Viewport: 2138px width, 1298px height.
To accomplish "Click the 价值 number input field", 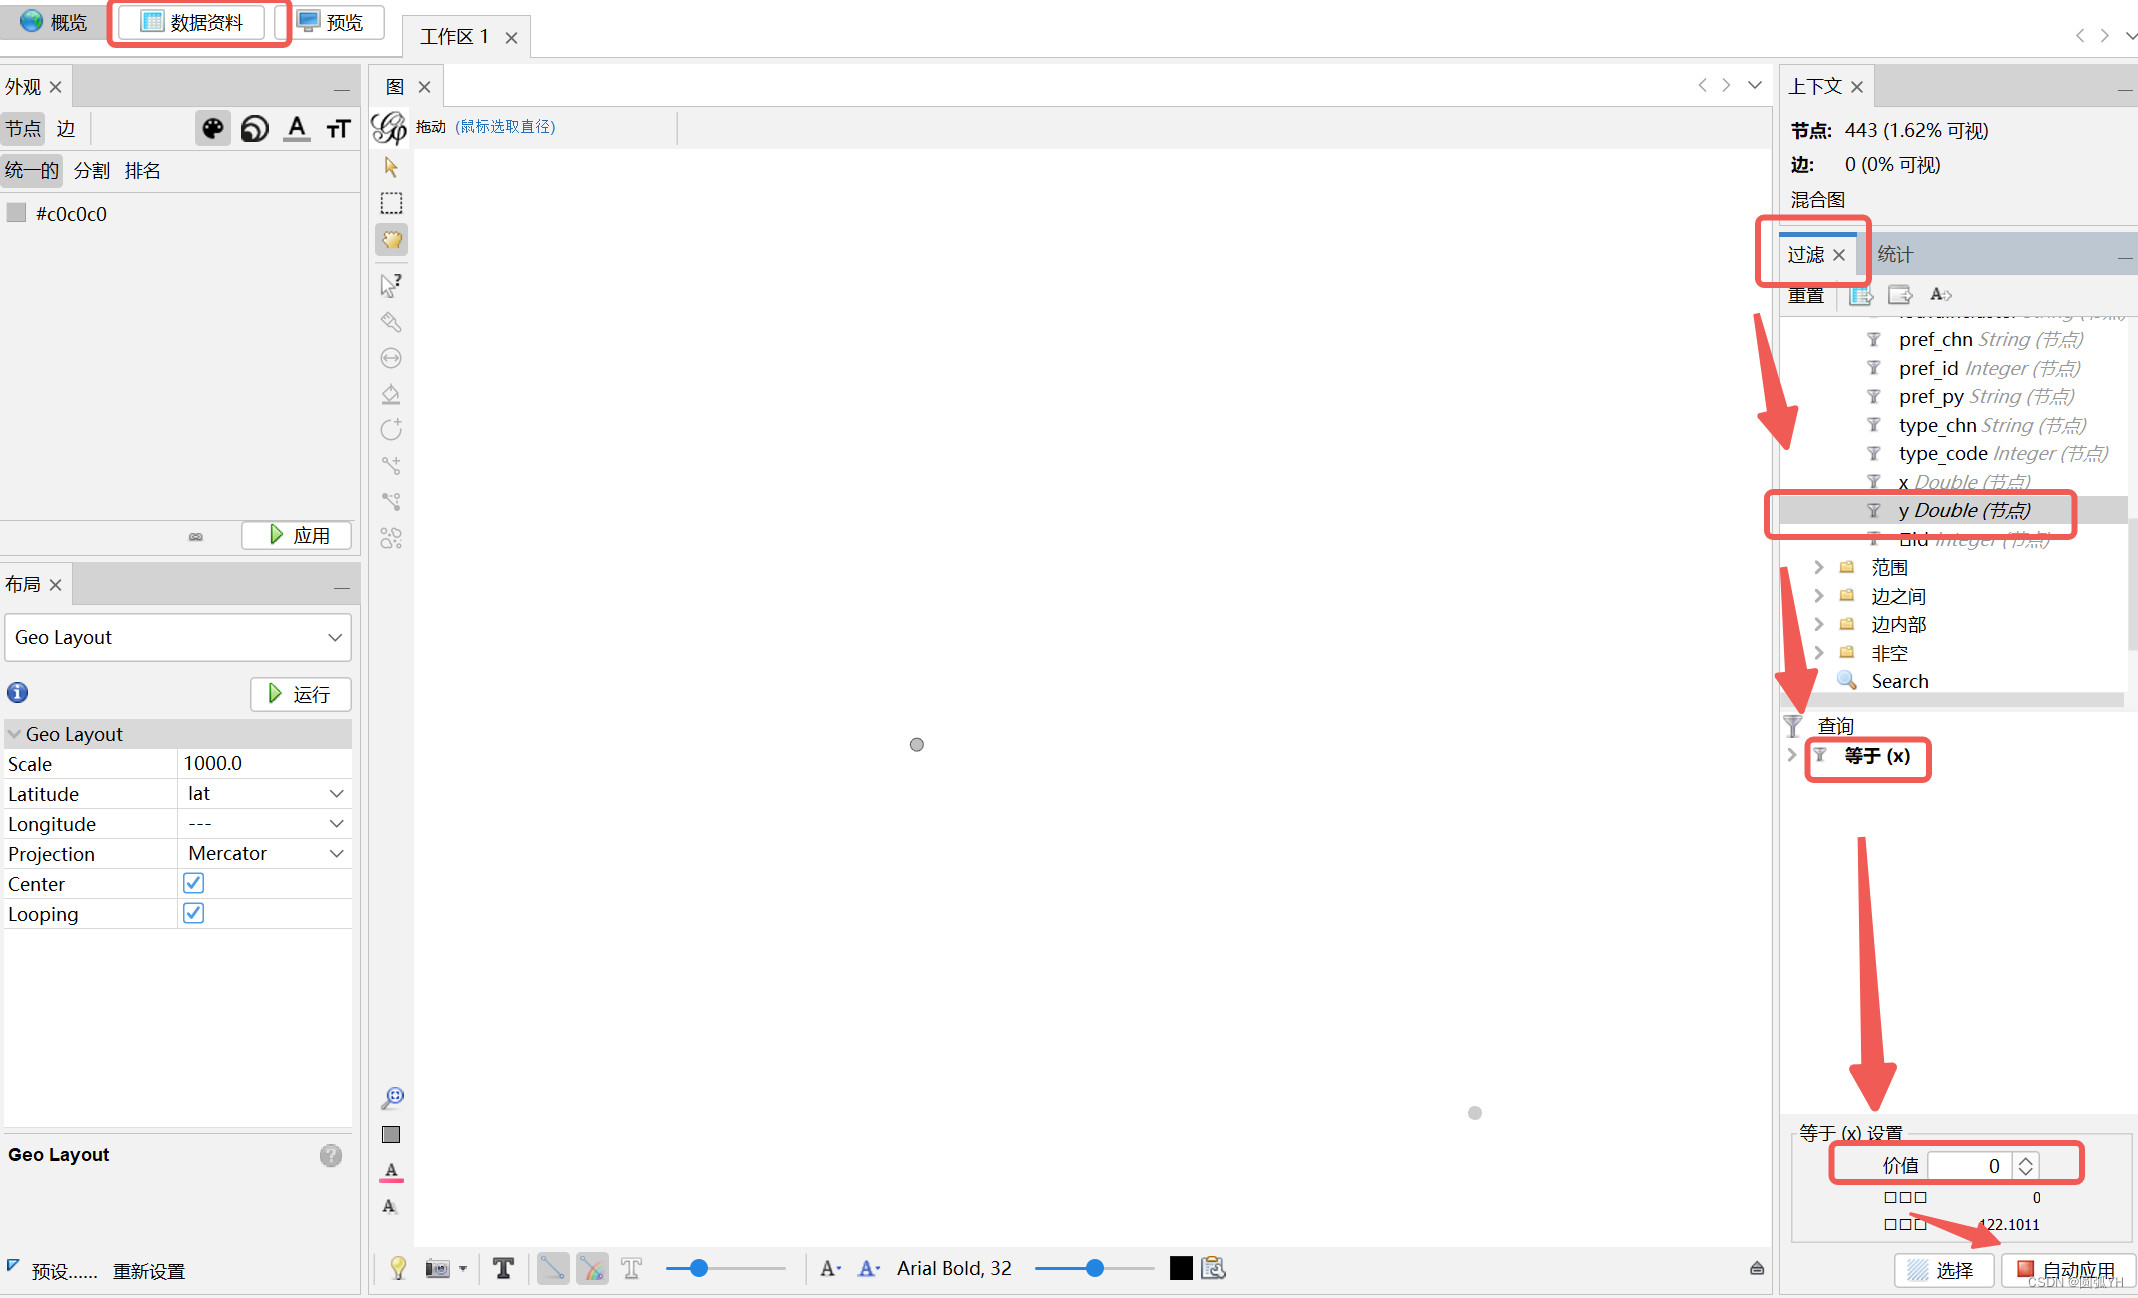I will pyautogui.click(x=1968, y=1165).
